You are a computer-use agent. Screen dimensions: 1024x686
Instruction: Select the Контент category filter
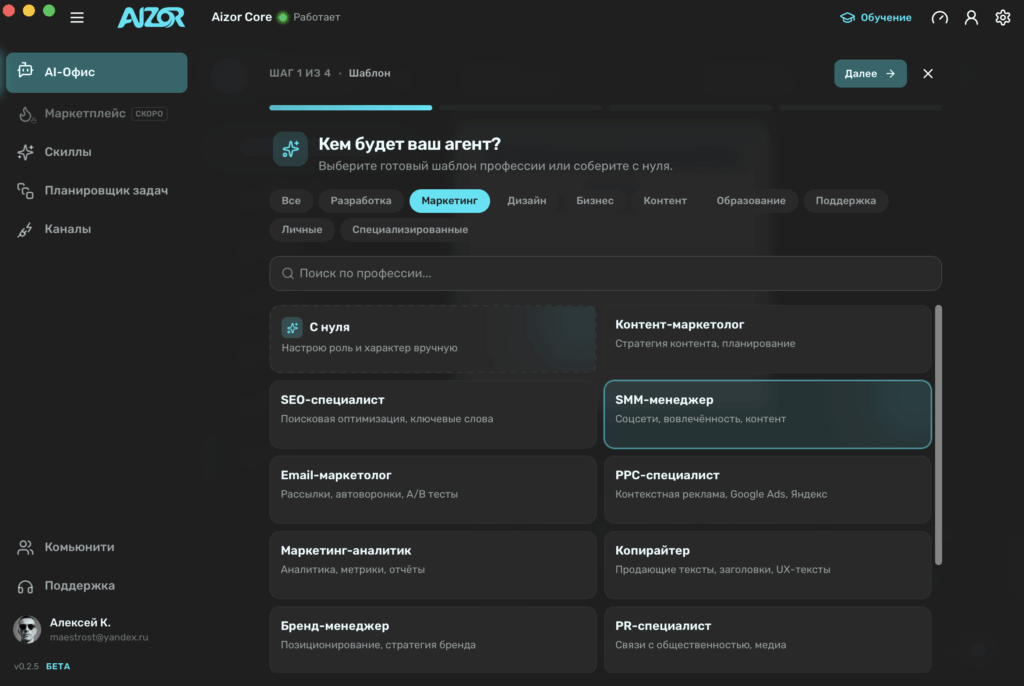(x=665, y=201)
